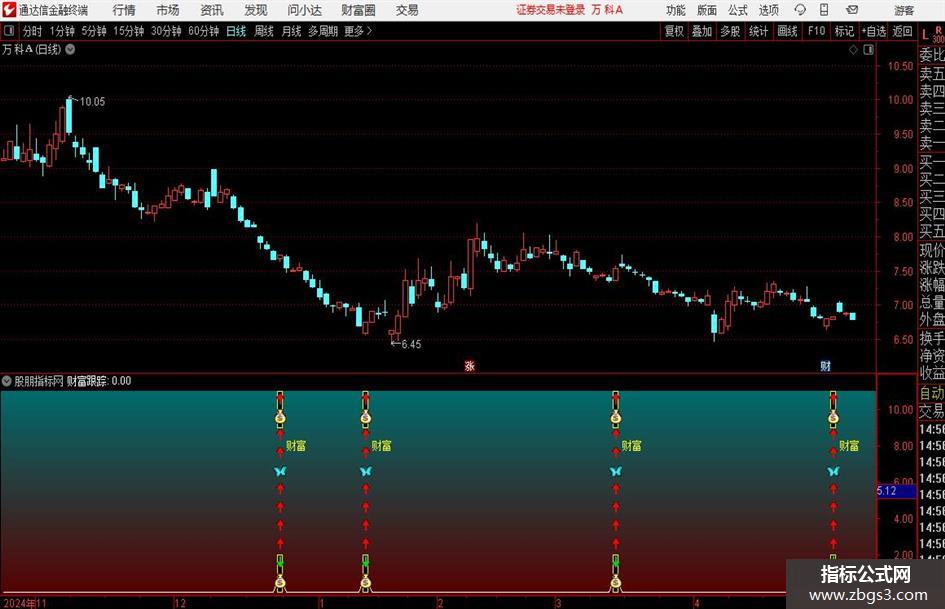The width and height of the screenshot is (945, 609).
Task: Open the 财富圈 menu
Action: click(x=358, y=10)
